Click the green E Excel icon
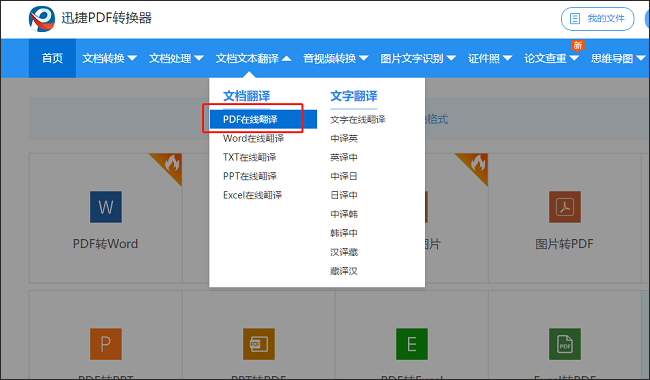 pyautogui.click(x=412, y=344)
